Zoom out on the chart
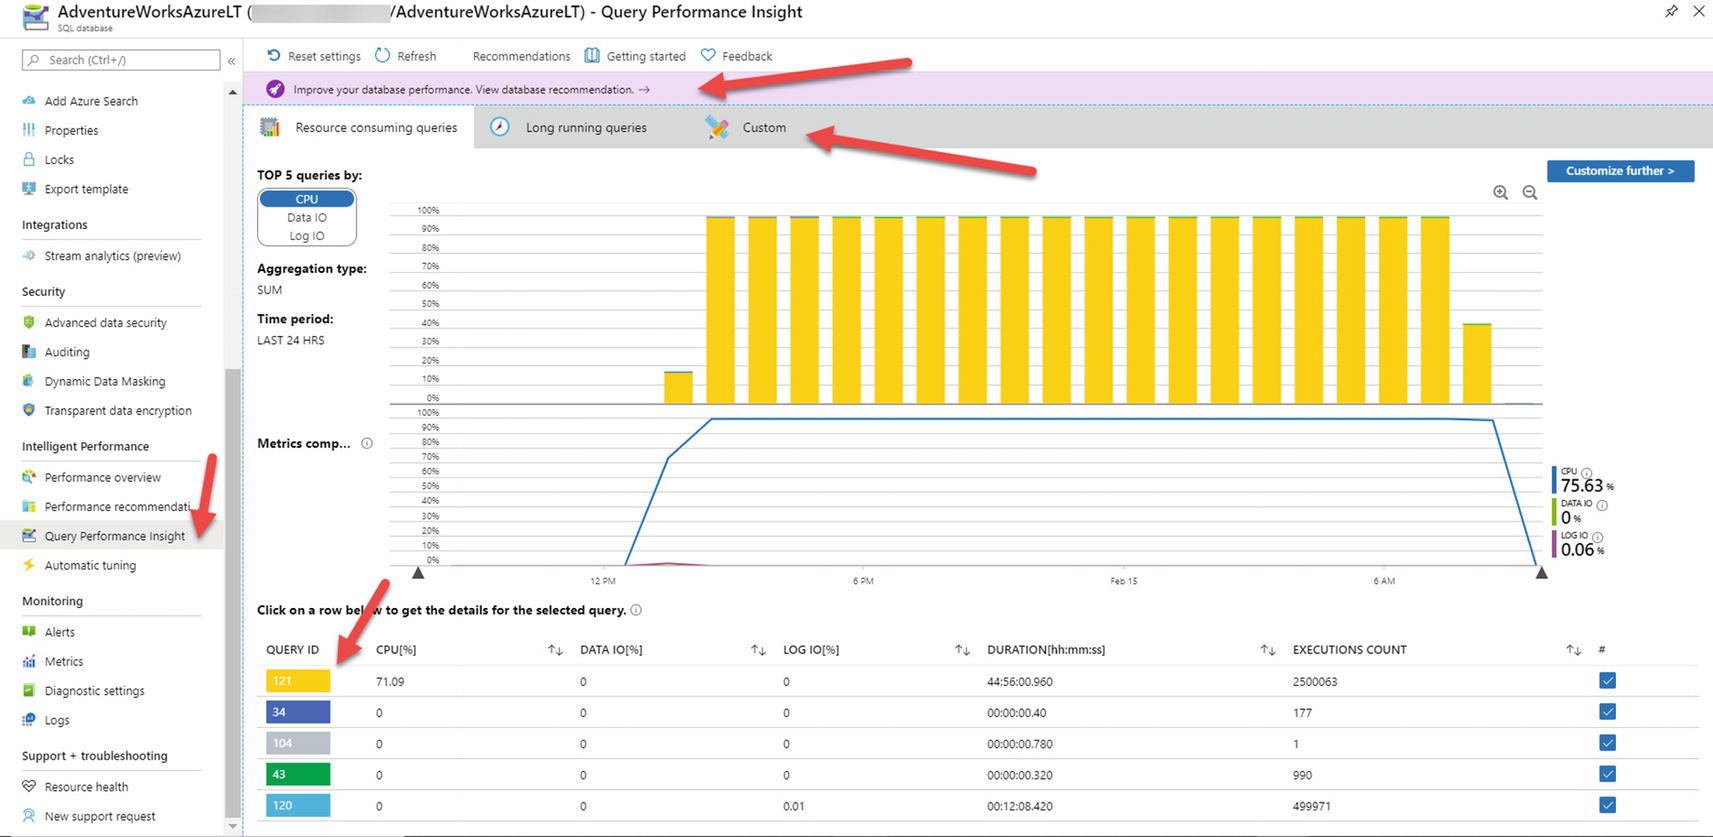 pos(1530,193)
